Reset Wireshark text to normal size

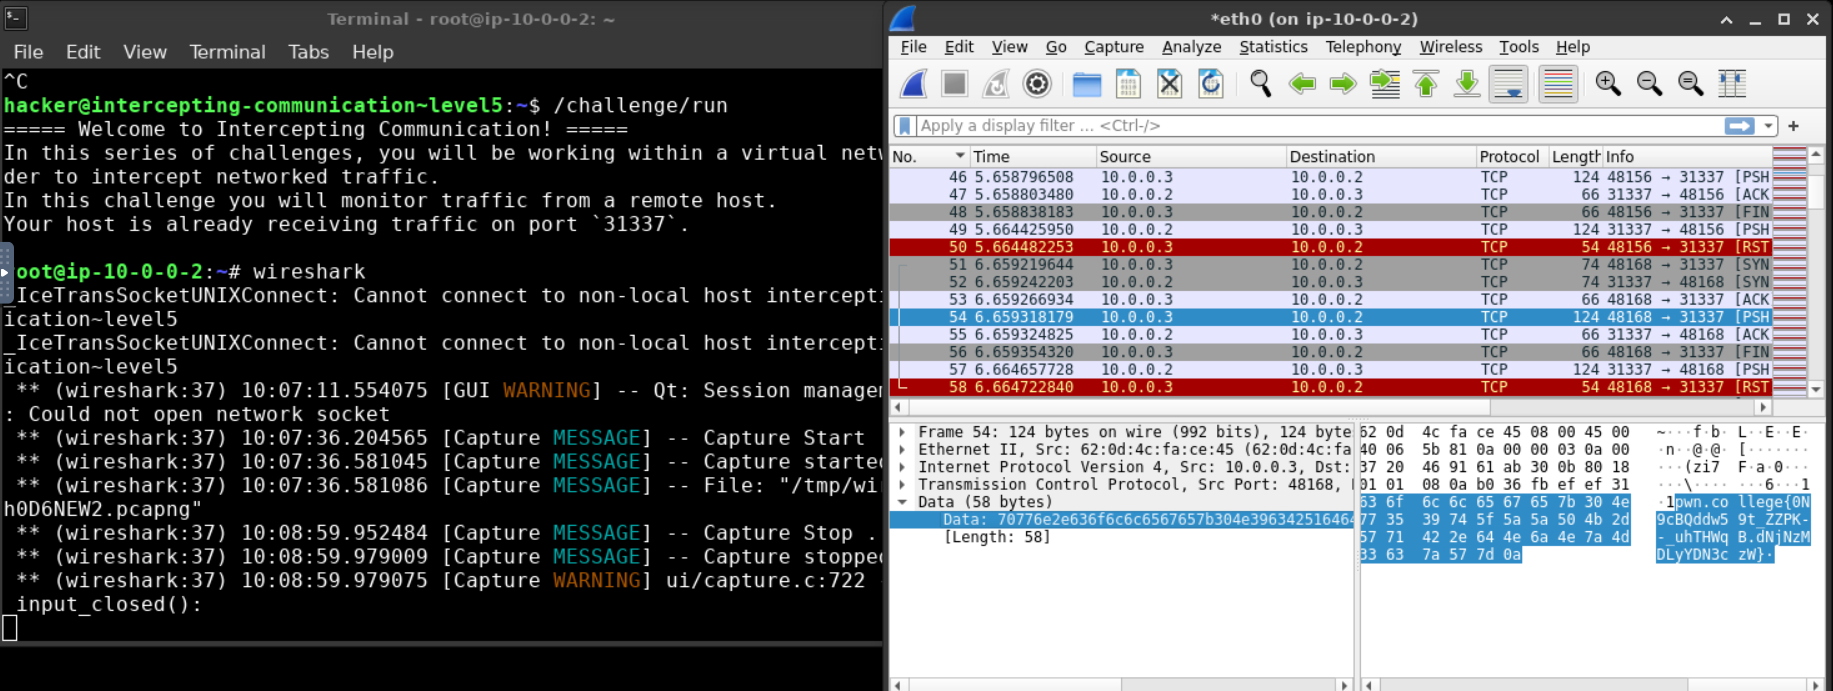(1691, 84)
